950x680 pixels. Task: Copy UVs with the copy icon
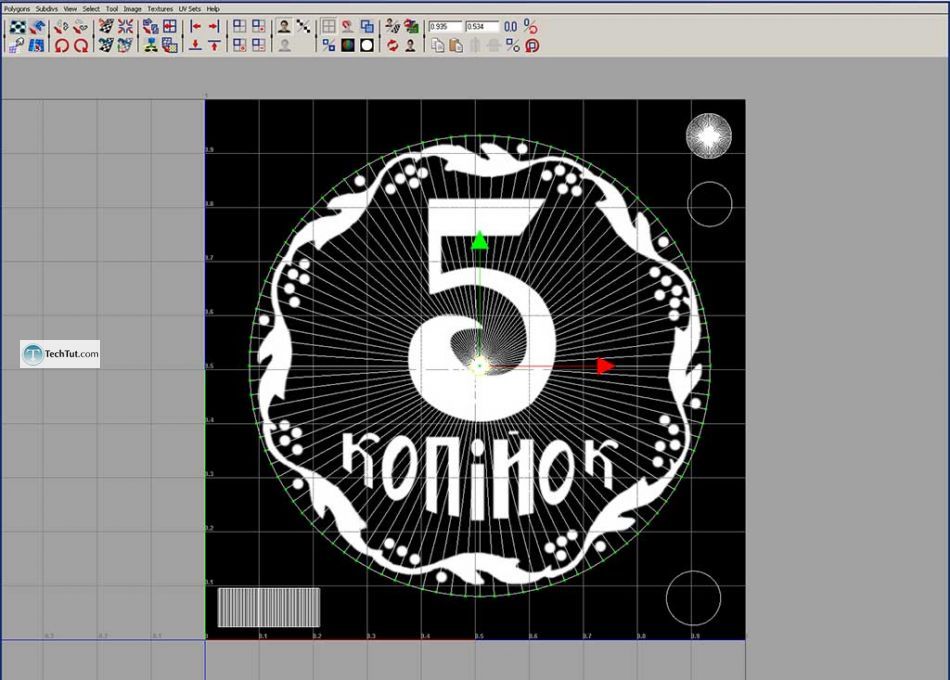click(x=437, y=45)
